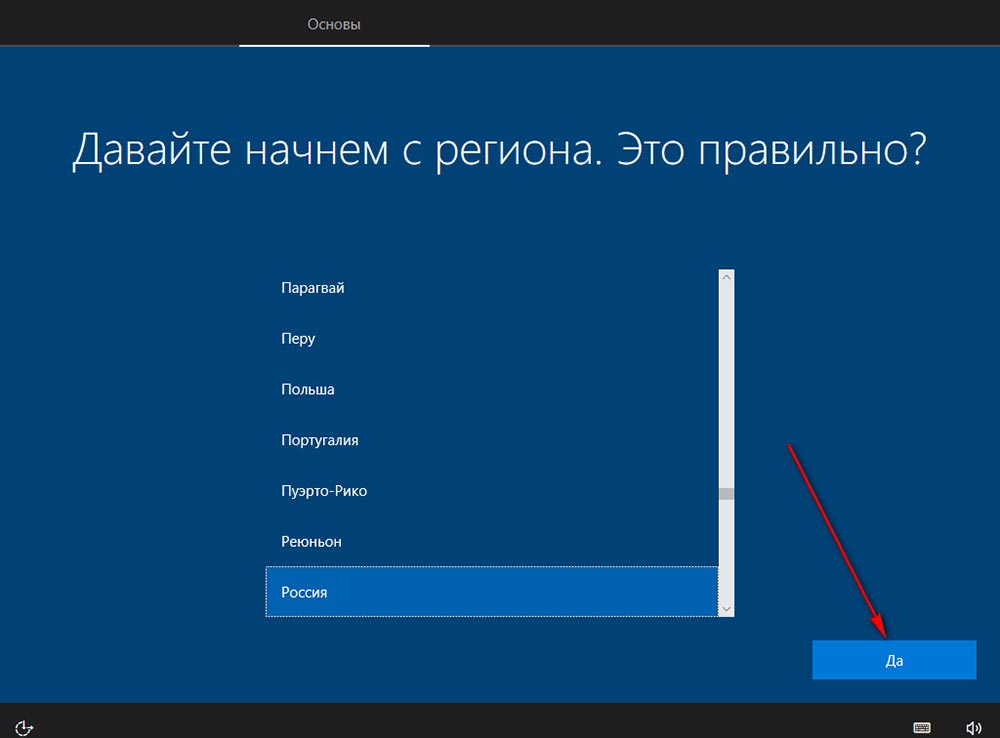Viewport: 1000px width, 738px height.
Task: Open the on-screen keyboard icon
Action: tap(922, 728)
